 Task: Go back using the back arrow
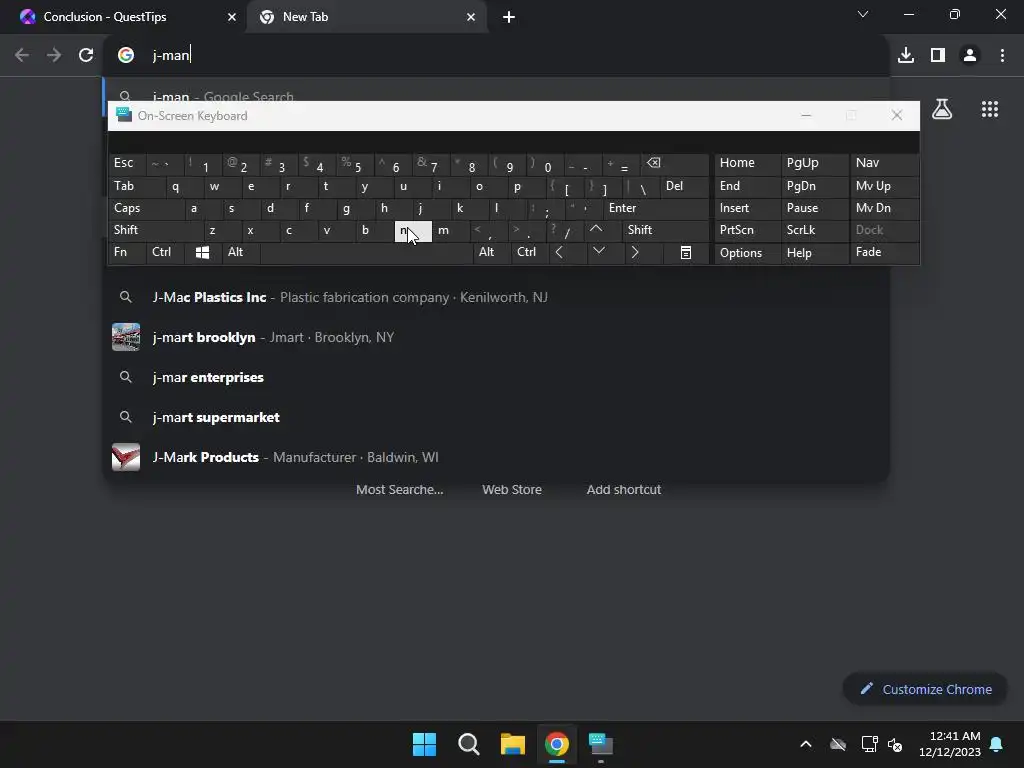tap(22, 55)
